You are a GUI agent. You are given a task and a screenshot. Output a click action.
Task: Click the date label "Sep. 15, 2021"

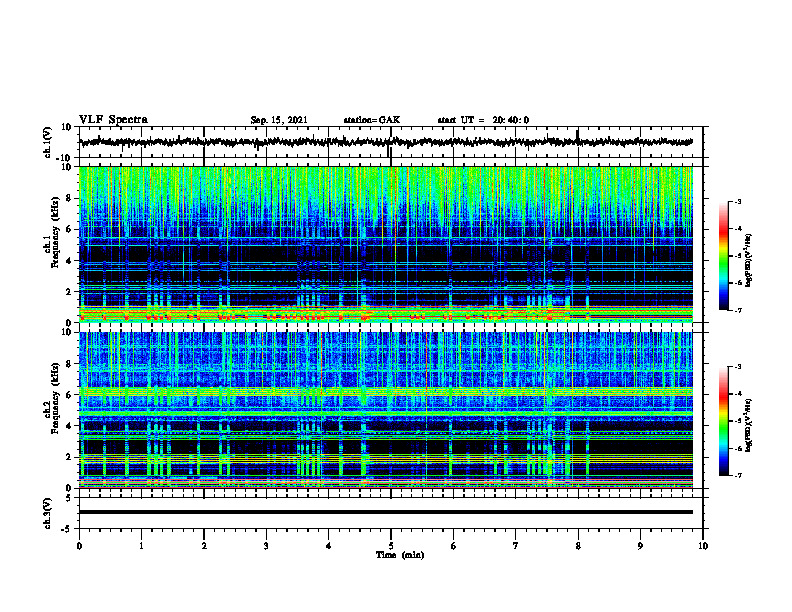(279, 120)
